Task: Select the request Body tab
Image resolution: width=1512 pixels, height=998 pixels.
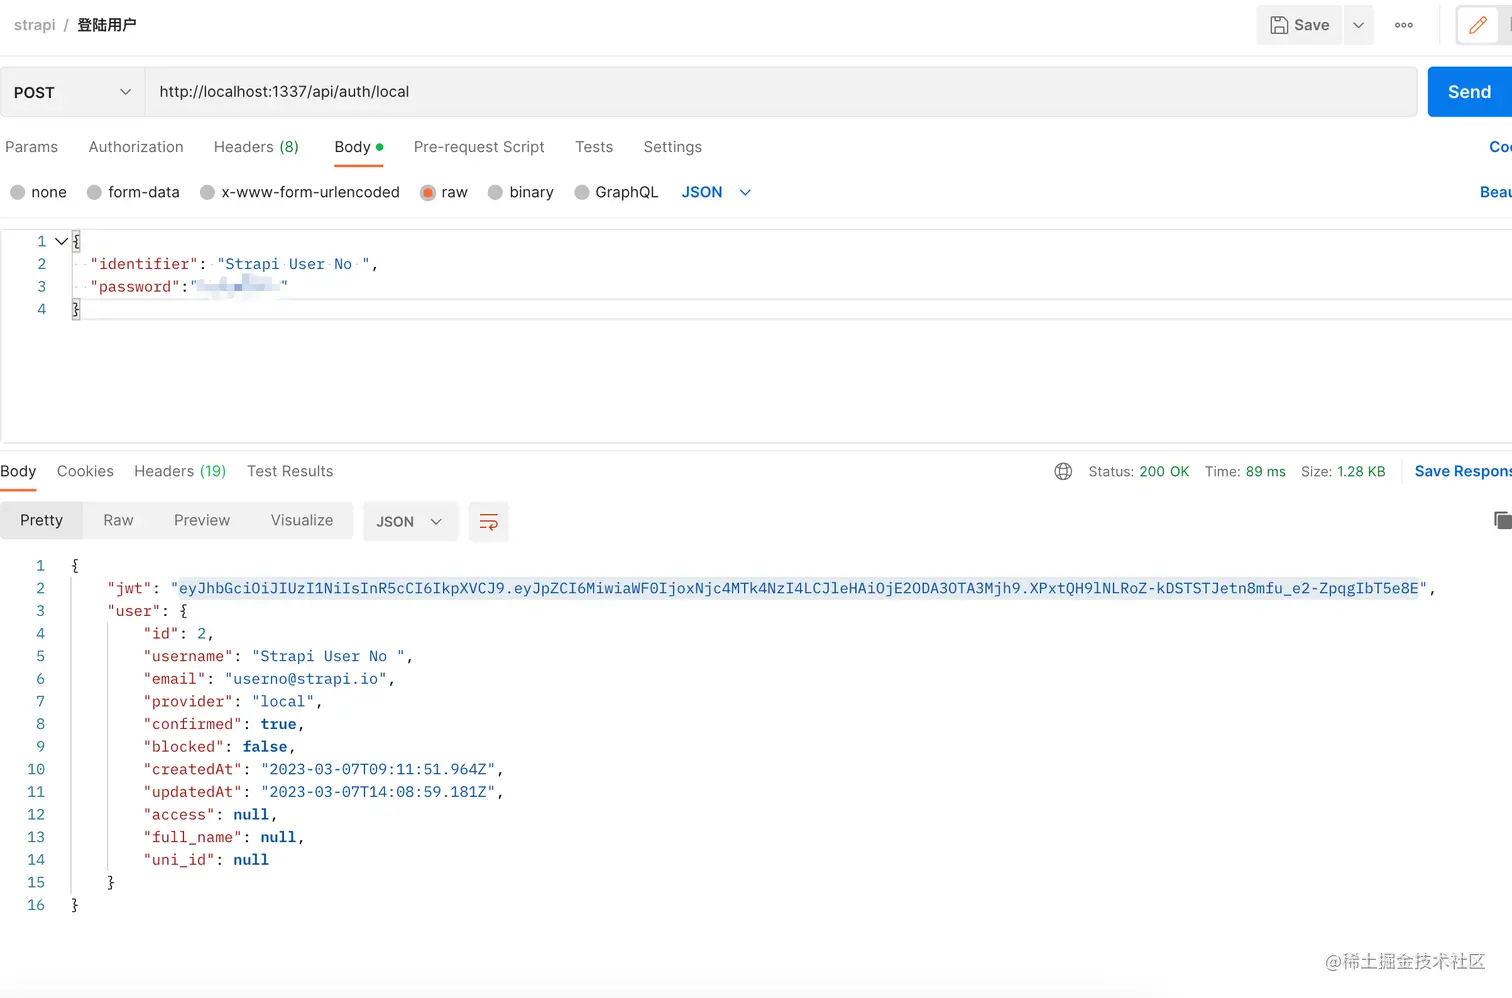Action: tap(358, 147)
